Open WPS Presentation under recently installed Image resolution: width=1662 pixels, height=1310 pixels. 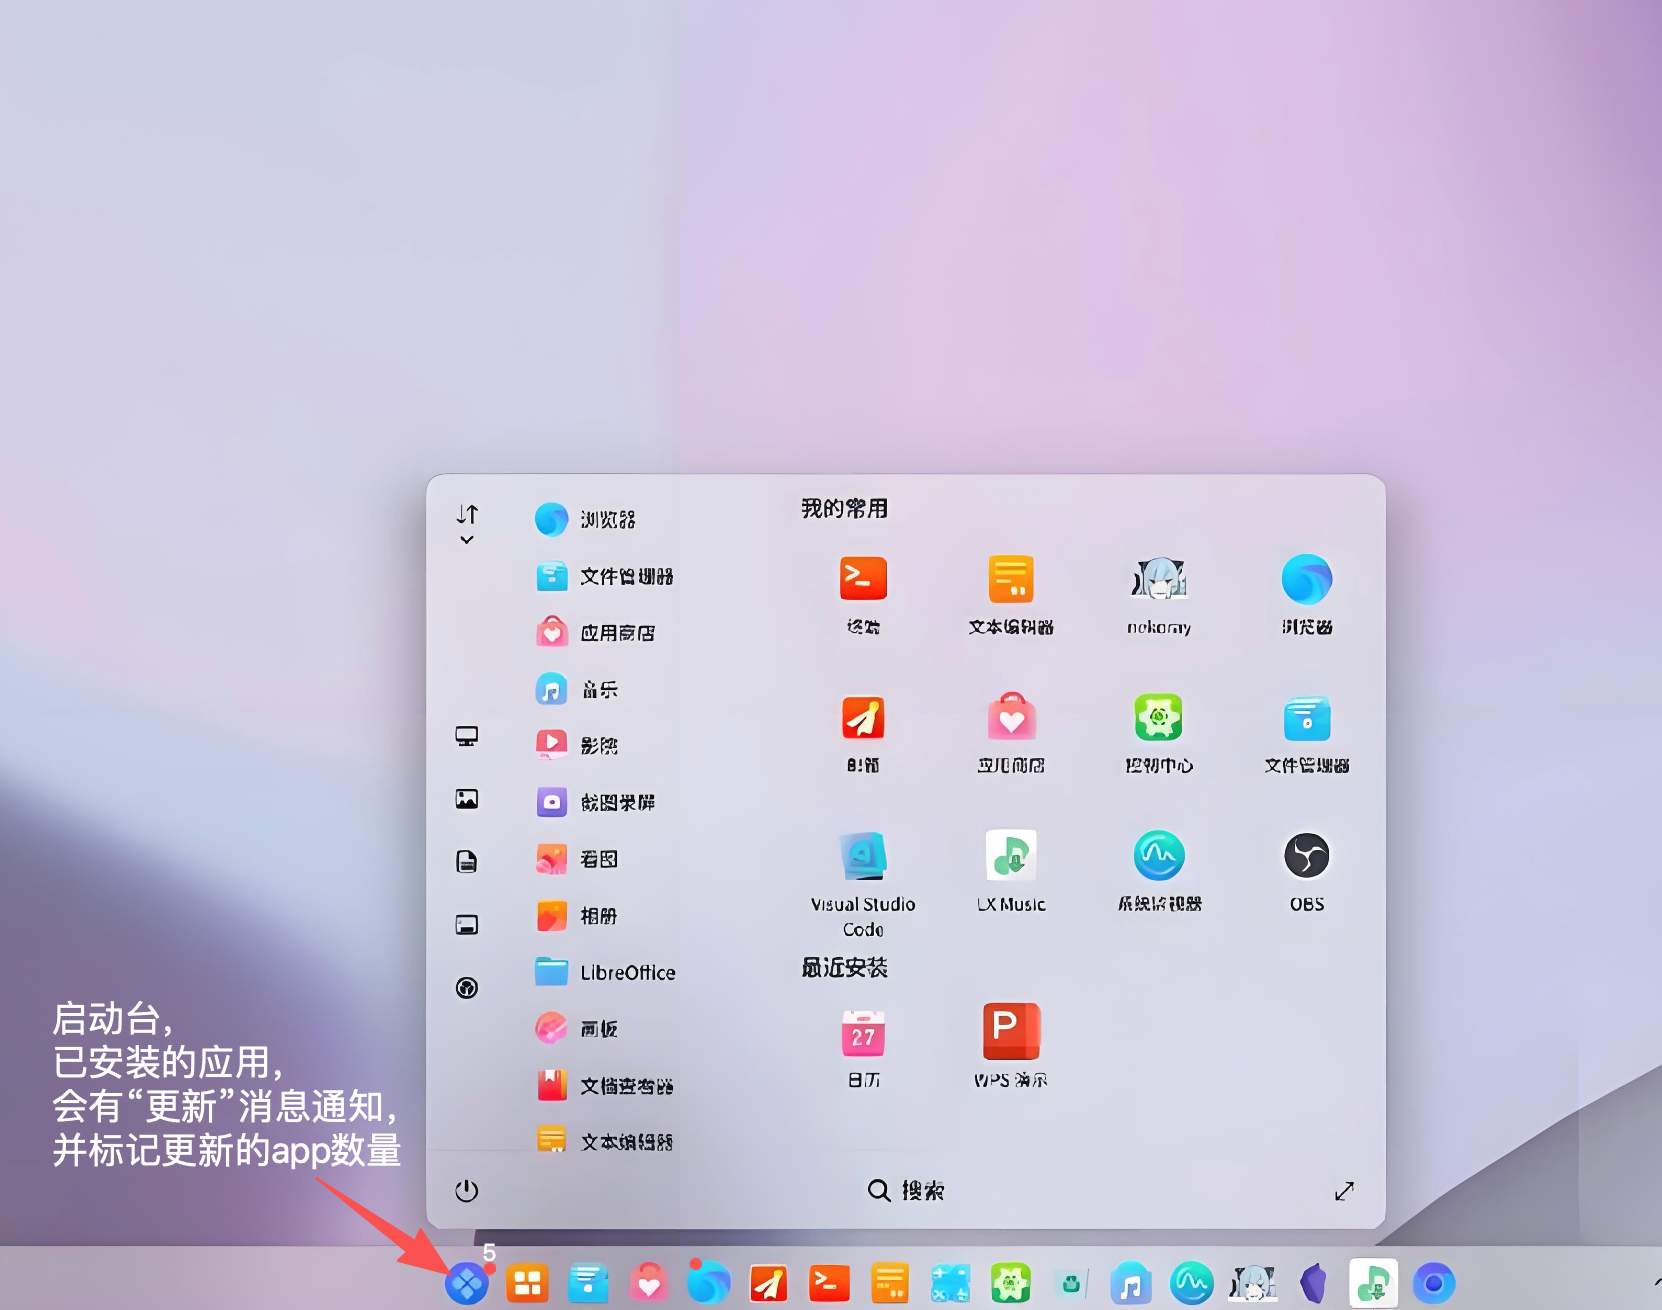[1011, 1032]
